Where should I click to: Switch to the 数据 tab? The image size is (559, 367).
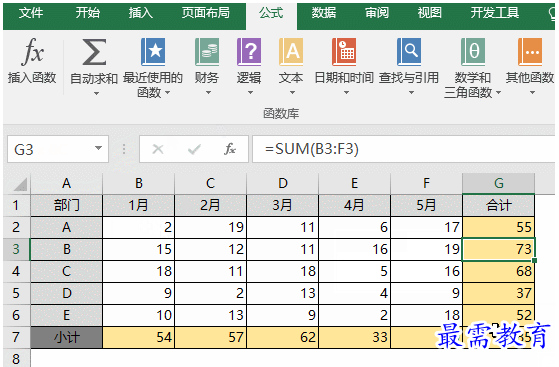click(324, 13)
